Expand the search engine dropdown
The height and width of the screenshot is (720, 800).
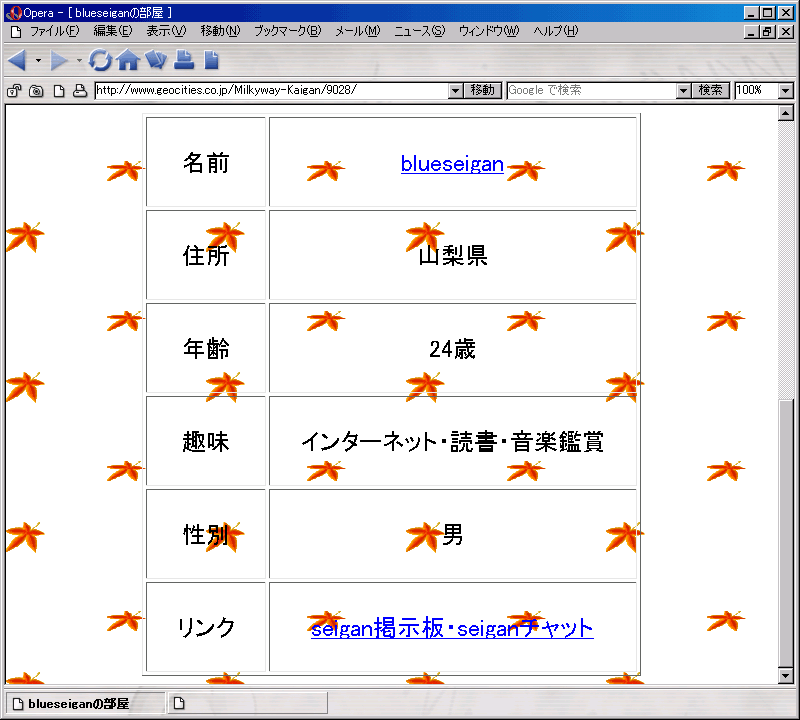click(x=684, y=91)
